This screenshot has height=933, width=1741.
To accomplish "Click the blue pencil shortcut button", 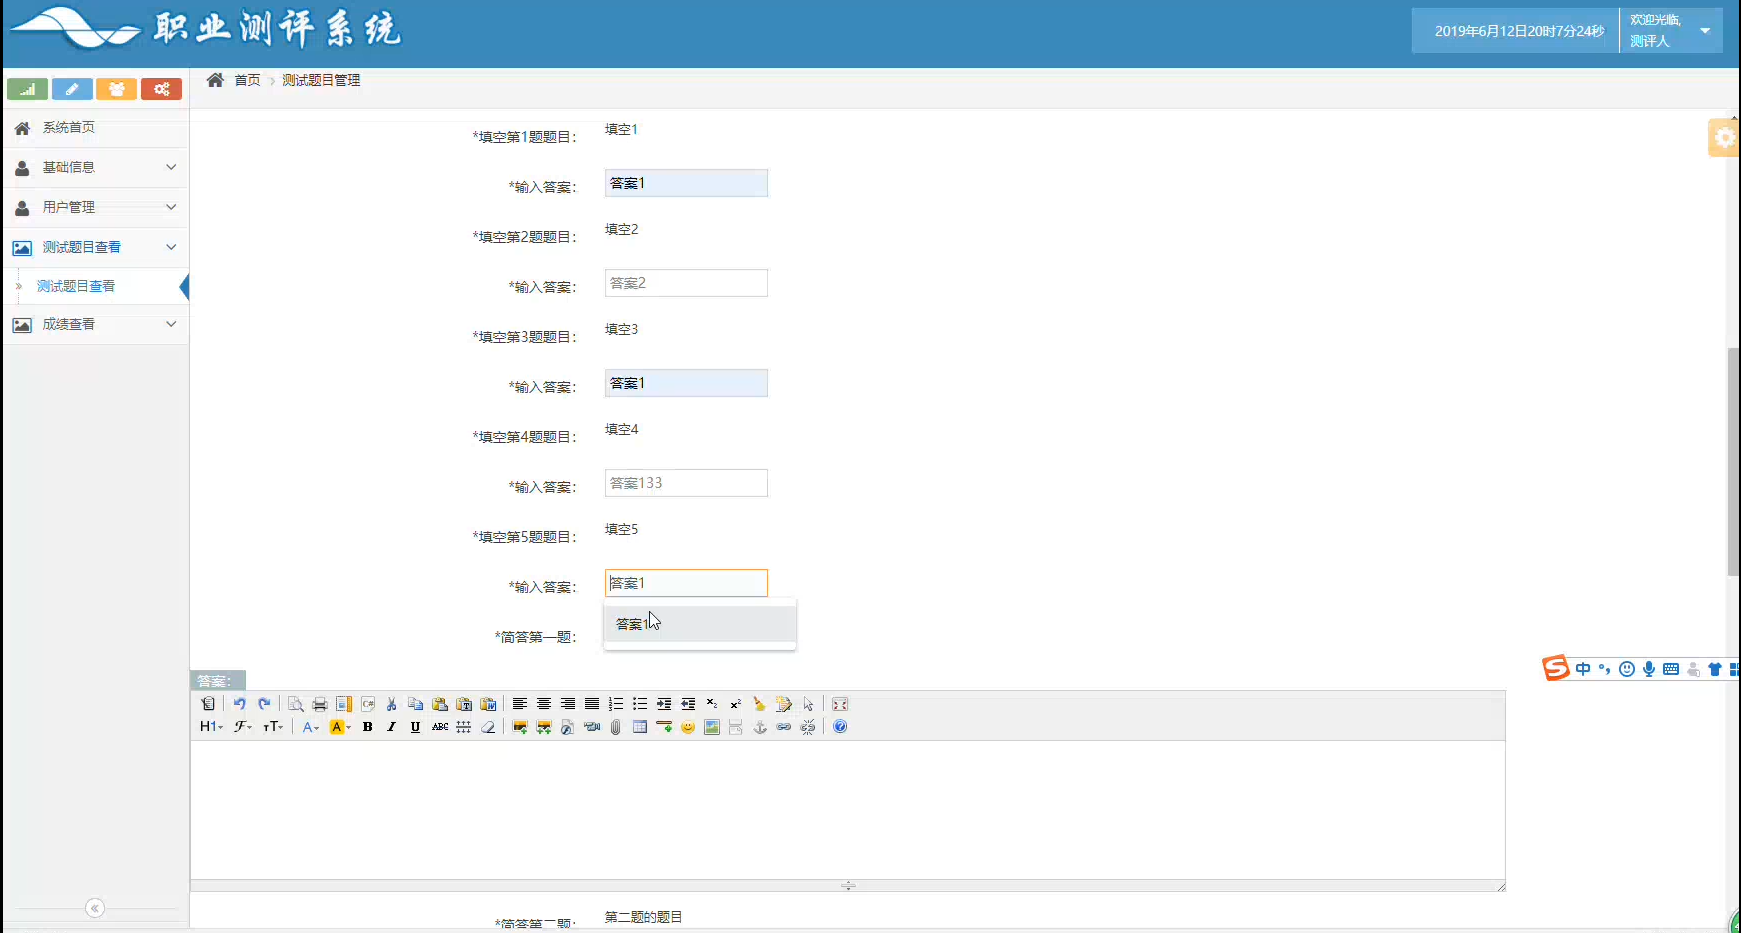I will pyautogui.click(x=72, y=89).
